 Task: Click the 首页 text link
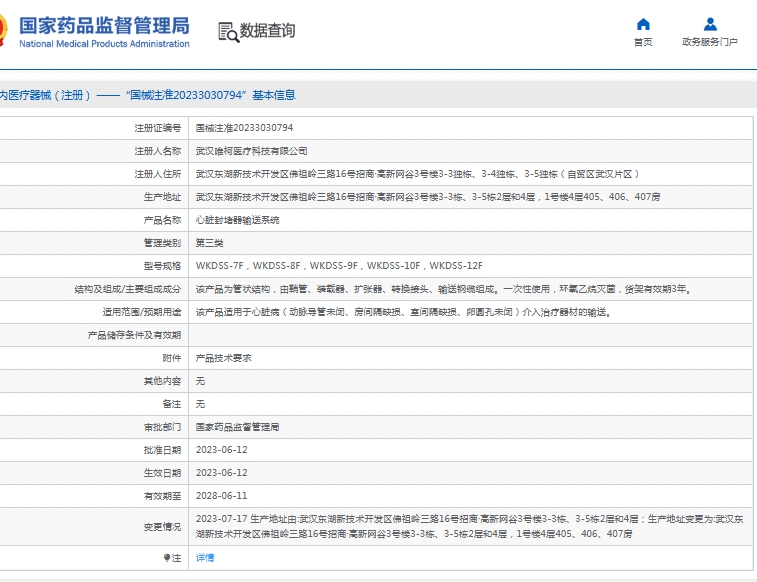coord(643,42)
